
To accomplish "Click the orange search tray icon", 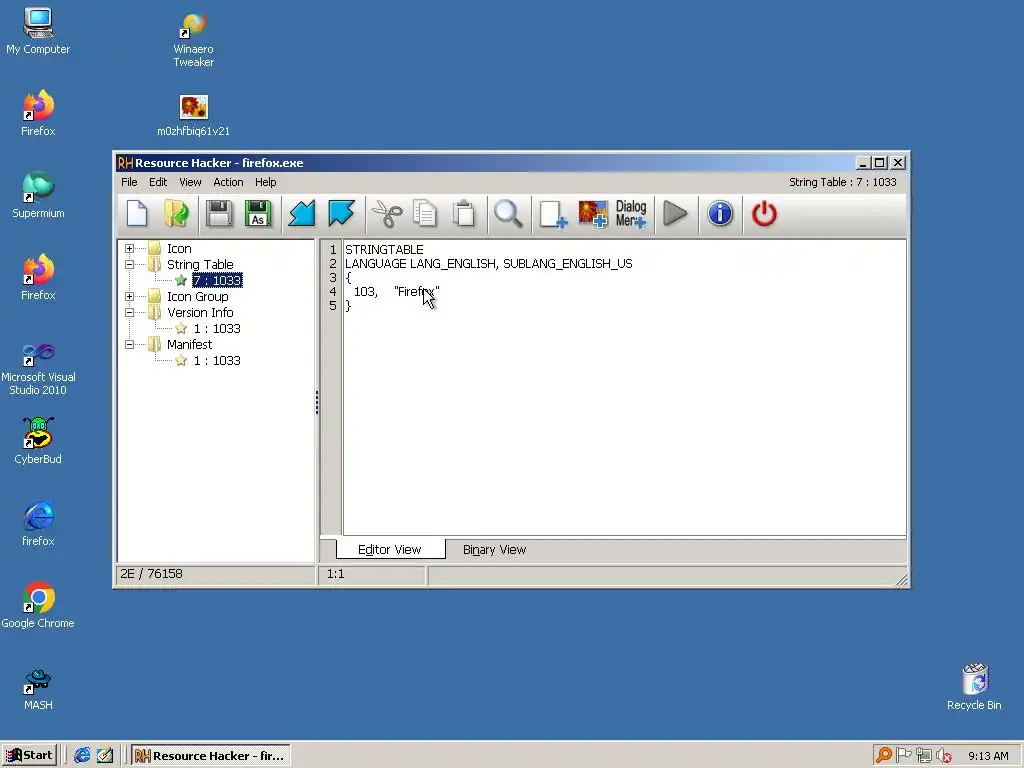I will coord(884,756).
